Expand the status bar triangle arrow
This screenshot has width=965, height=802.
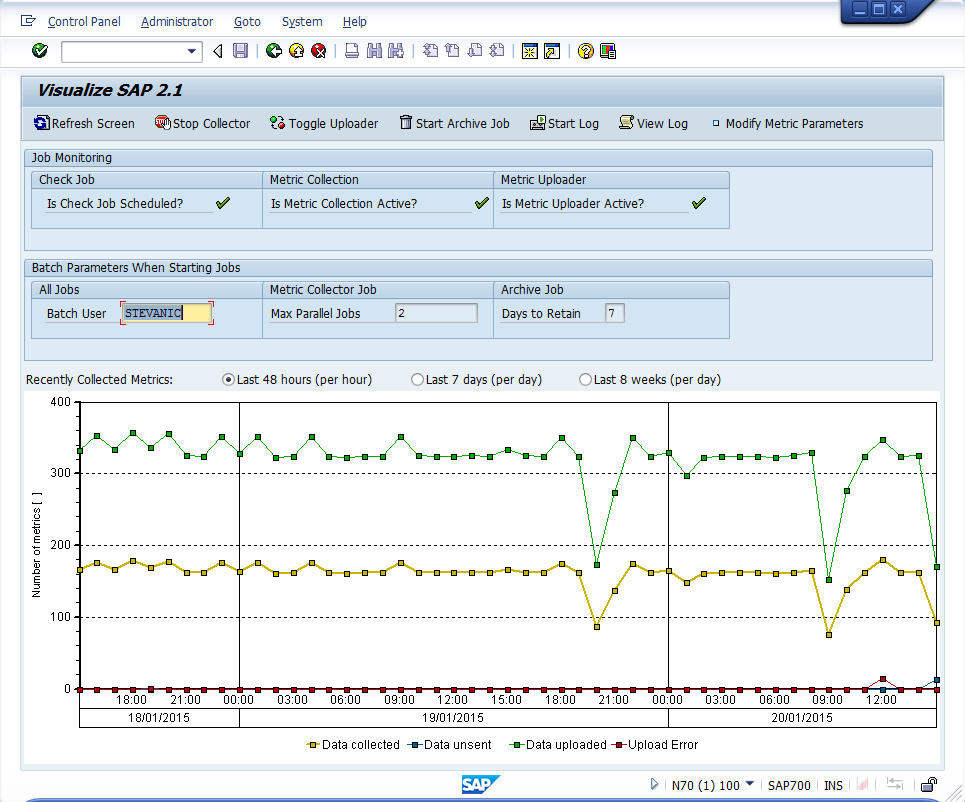click(x=654, y=784)
